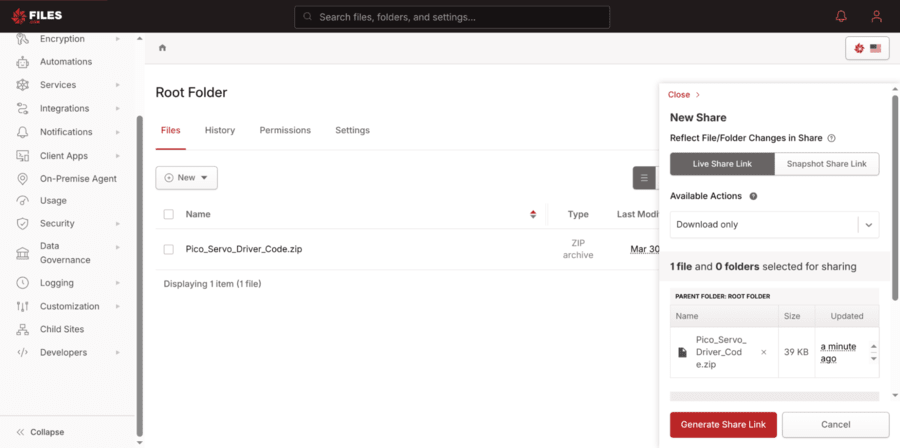The height and width of the screenshot is (448, 900).
Task: Switch to the Permissions tab
Action: (x=285, y=130)
